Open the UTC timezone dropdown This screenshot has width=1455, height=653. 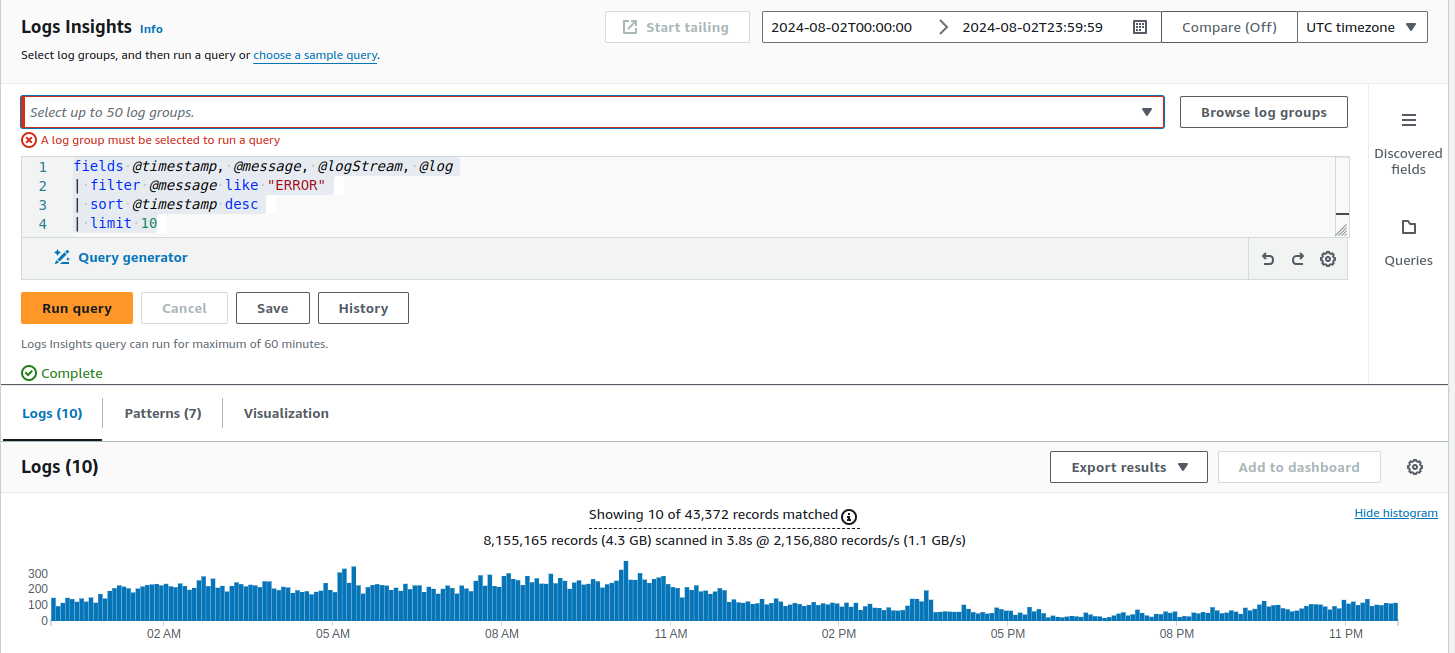(1362, 26)
